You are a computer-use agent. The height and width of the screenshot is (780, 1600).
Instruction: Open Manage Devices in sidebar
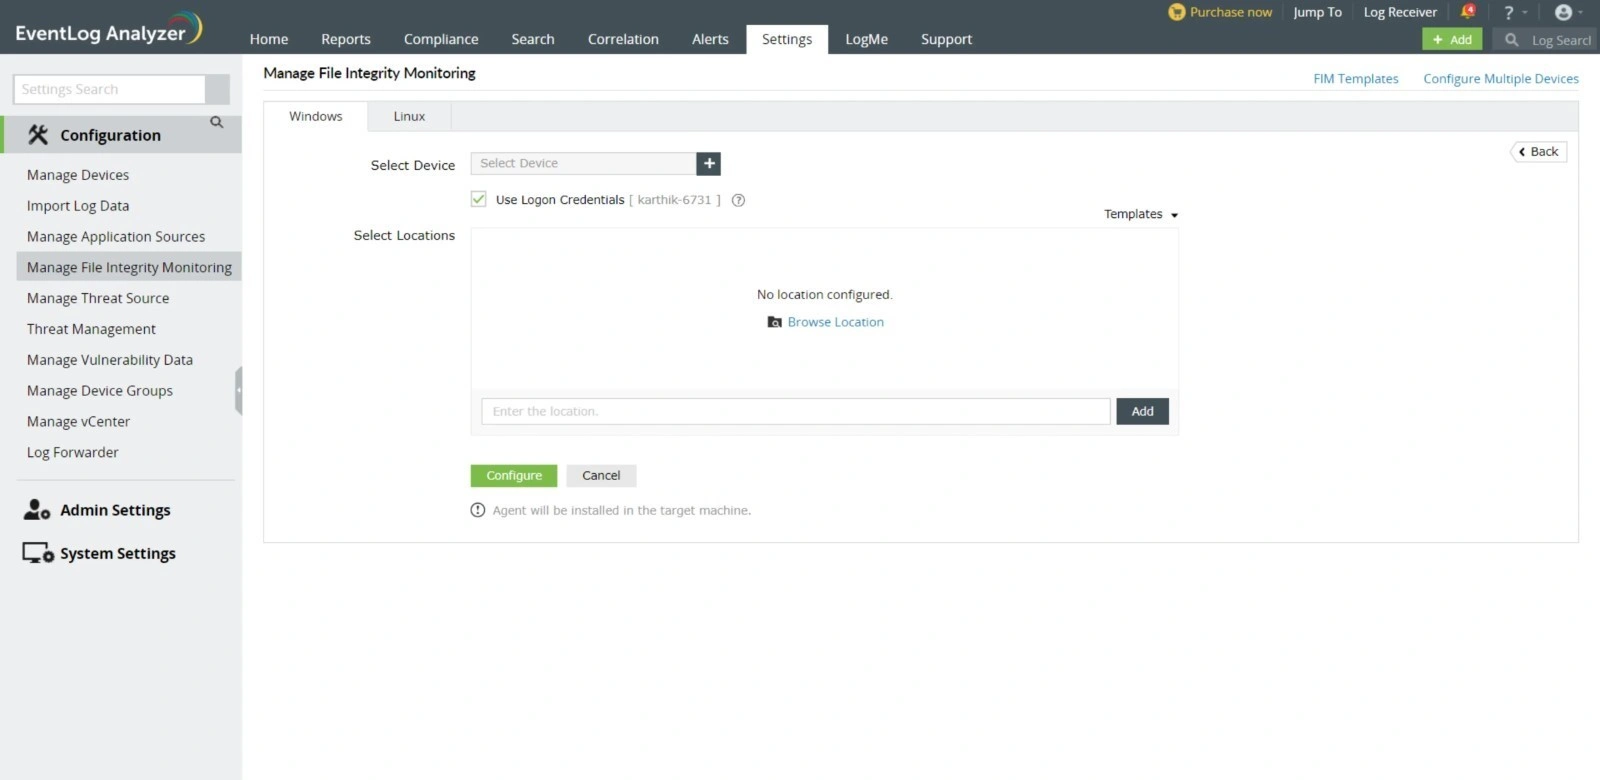[x=78, y=175]
